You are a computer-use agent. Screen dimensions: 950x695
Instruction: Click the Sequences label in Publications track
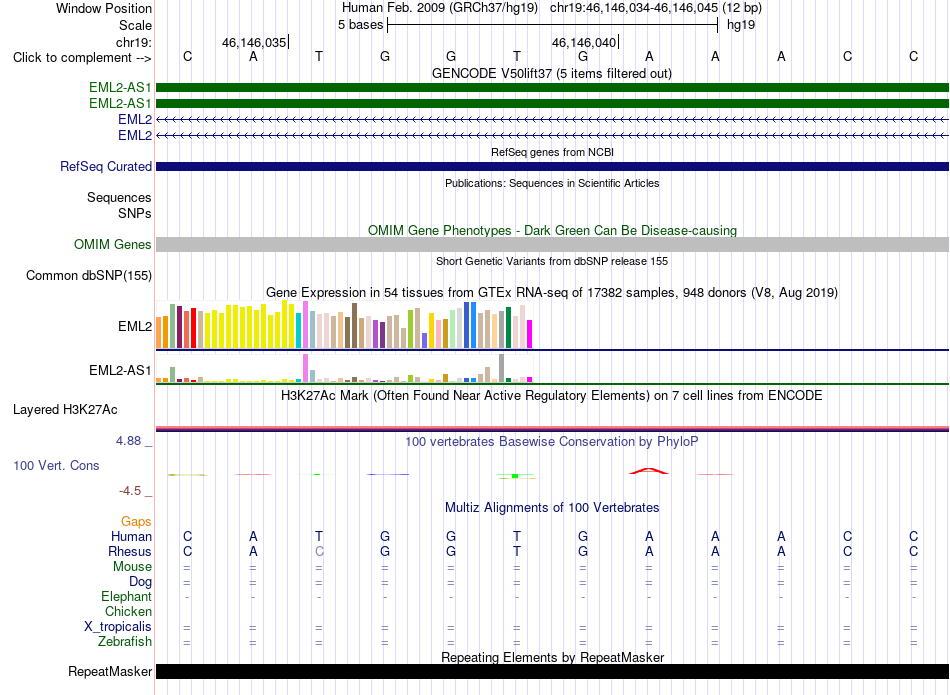[119, 198]
